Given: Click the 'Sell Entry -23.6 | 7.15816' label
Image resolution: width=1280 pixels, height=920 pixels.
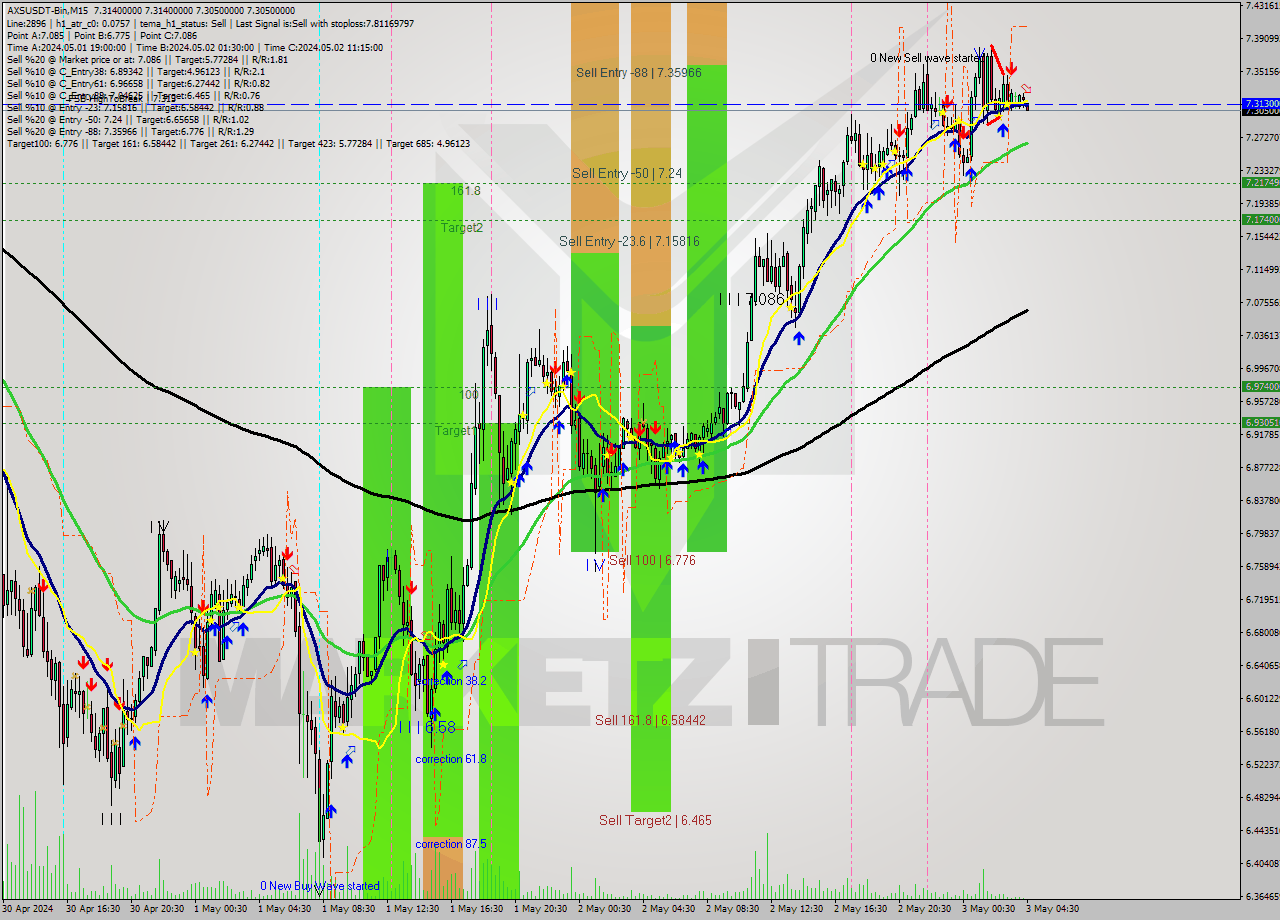Looking at the screenshot, I should click(x=629, y=241).
